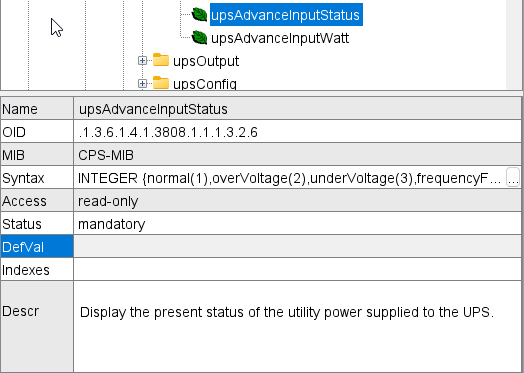This screenshot has width=524, height=373.
Task: Click the OID value field
Action: (x=297, y=132)
